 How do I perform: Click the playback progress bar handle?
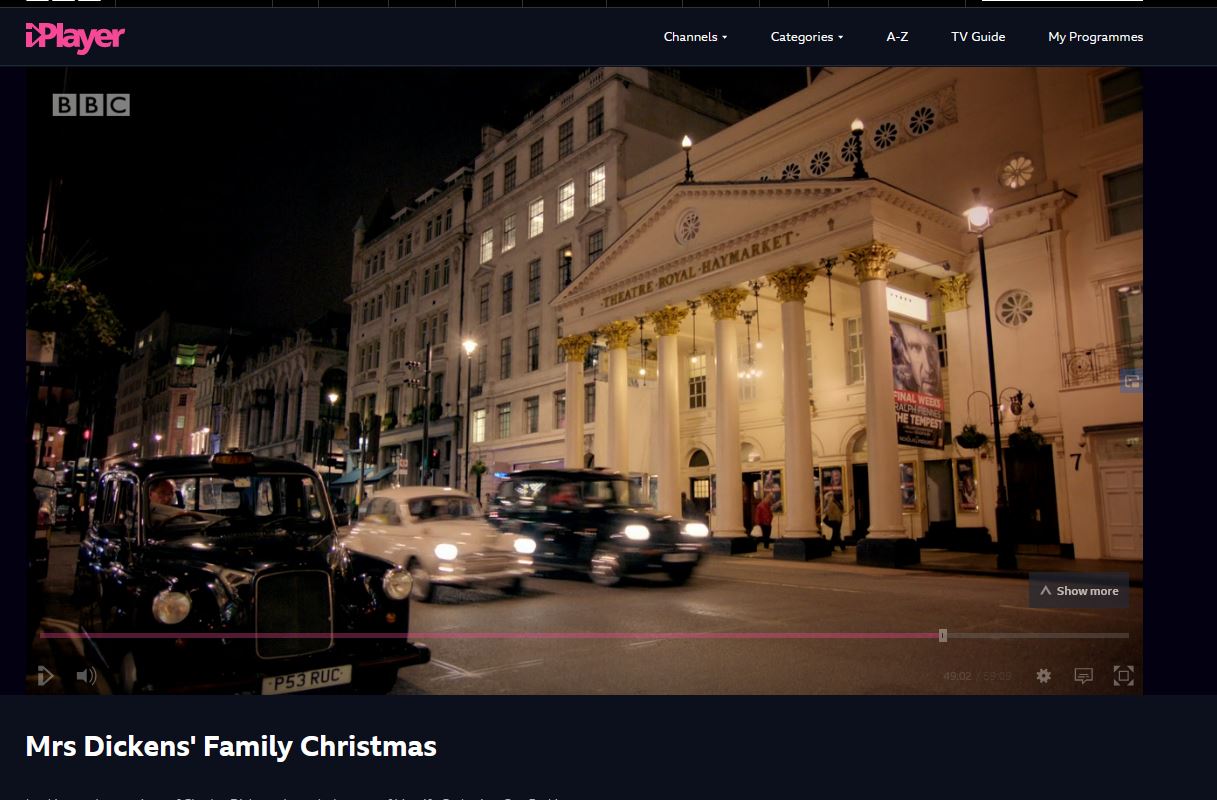click(x=943, y=635)
